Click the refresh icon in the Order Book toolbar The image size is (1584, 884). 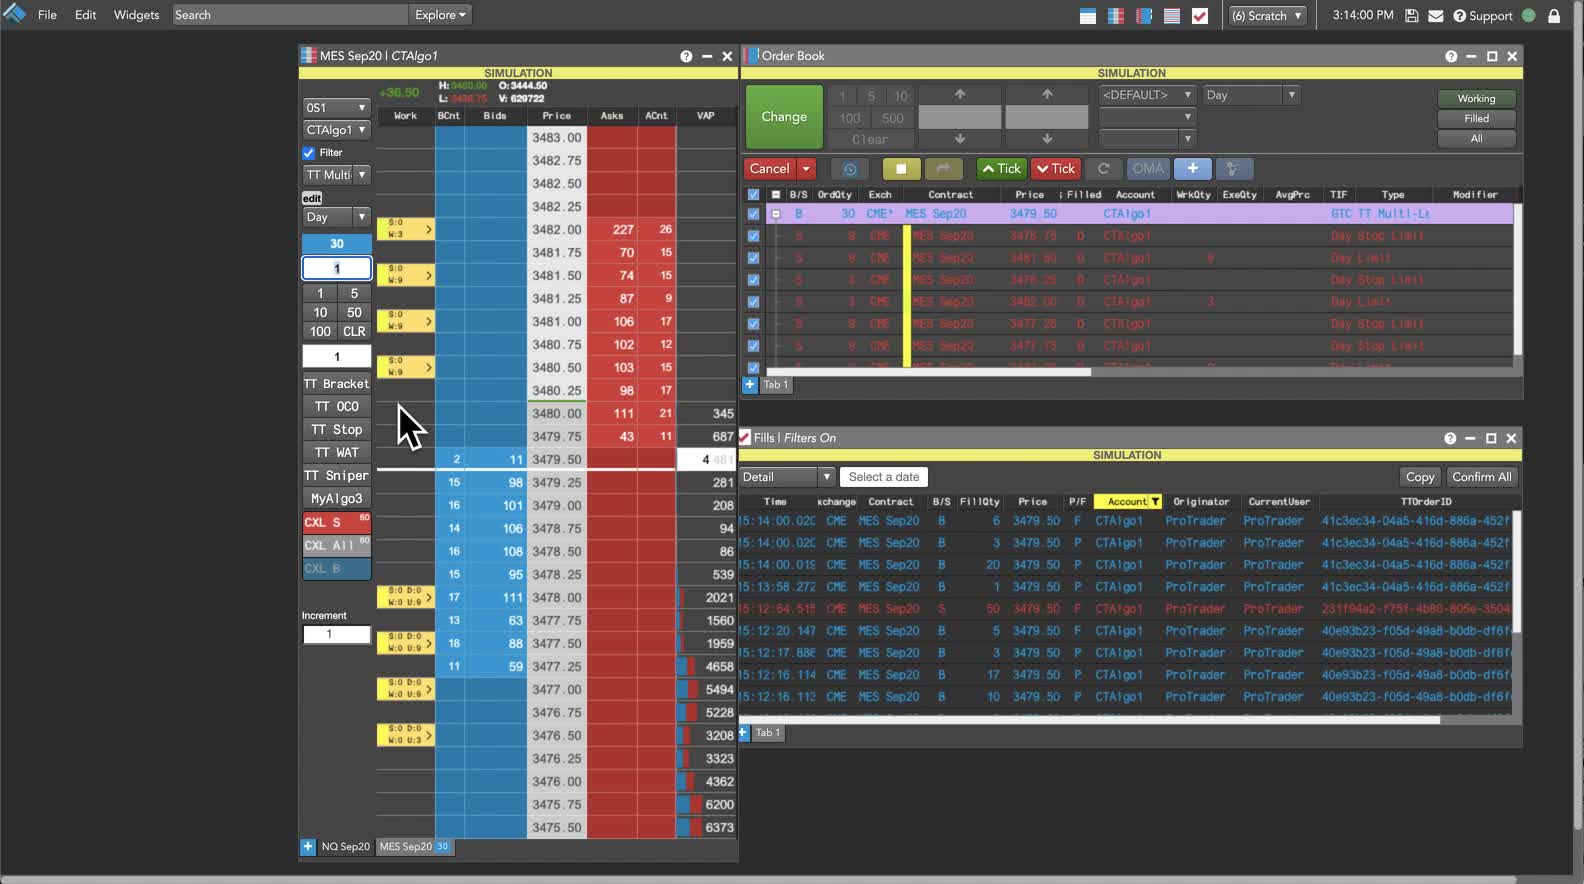coord(1103,169)
